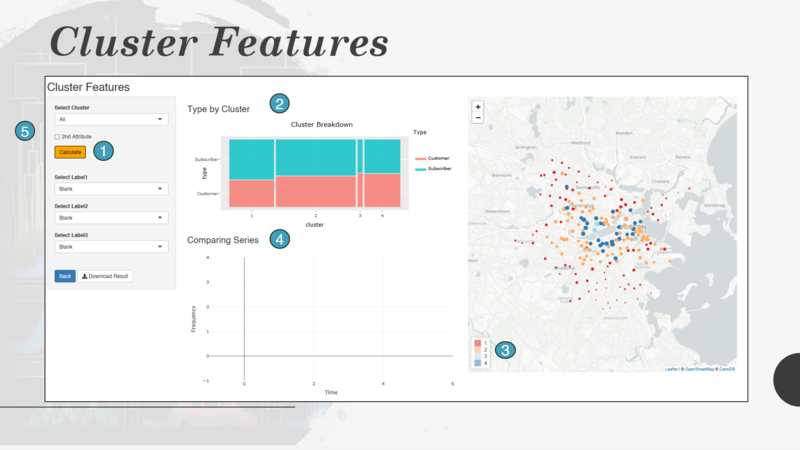The height and width of the screenshot is (450, 800).
Task: Click the numbered badge 4 marker
Action: pos(280,239)
